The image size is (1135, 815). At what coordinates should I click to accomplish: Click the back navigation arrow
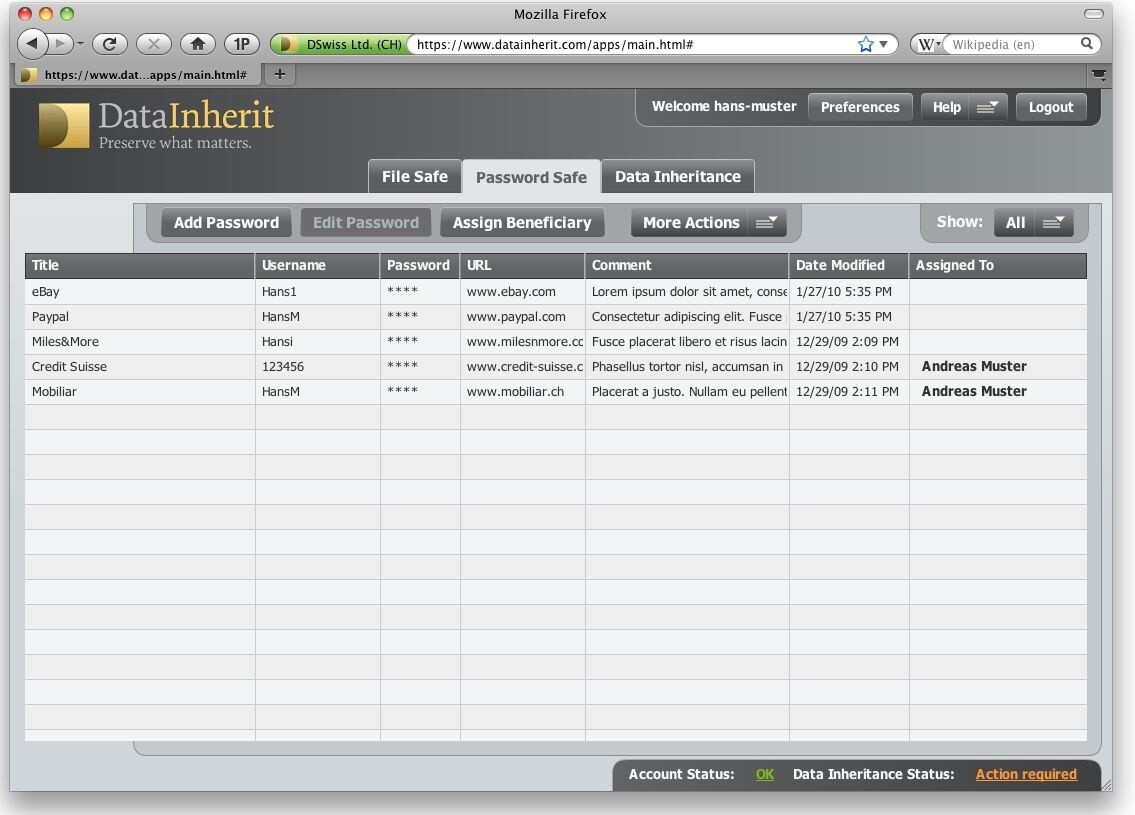coord(32,44)
